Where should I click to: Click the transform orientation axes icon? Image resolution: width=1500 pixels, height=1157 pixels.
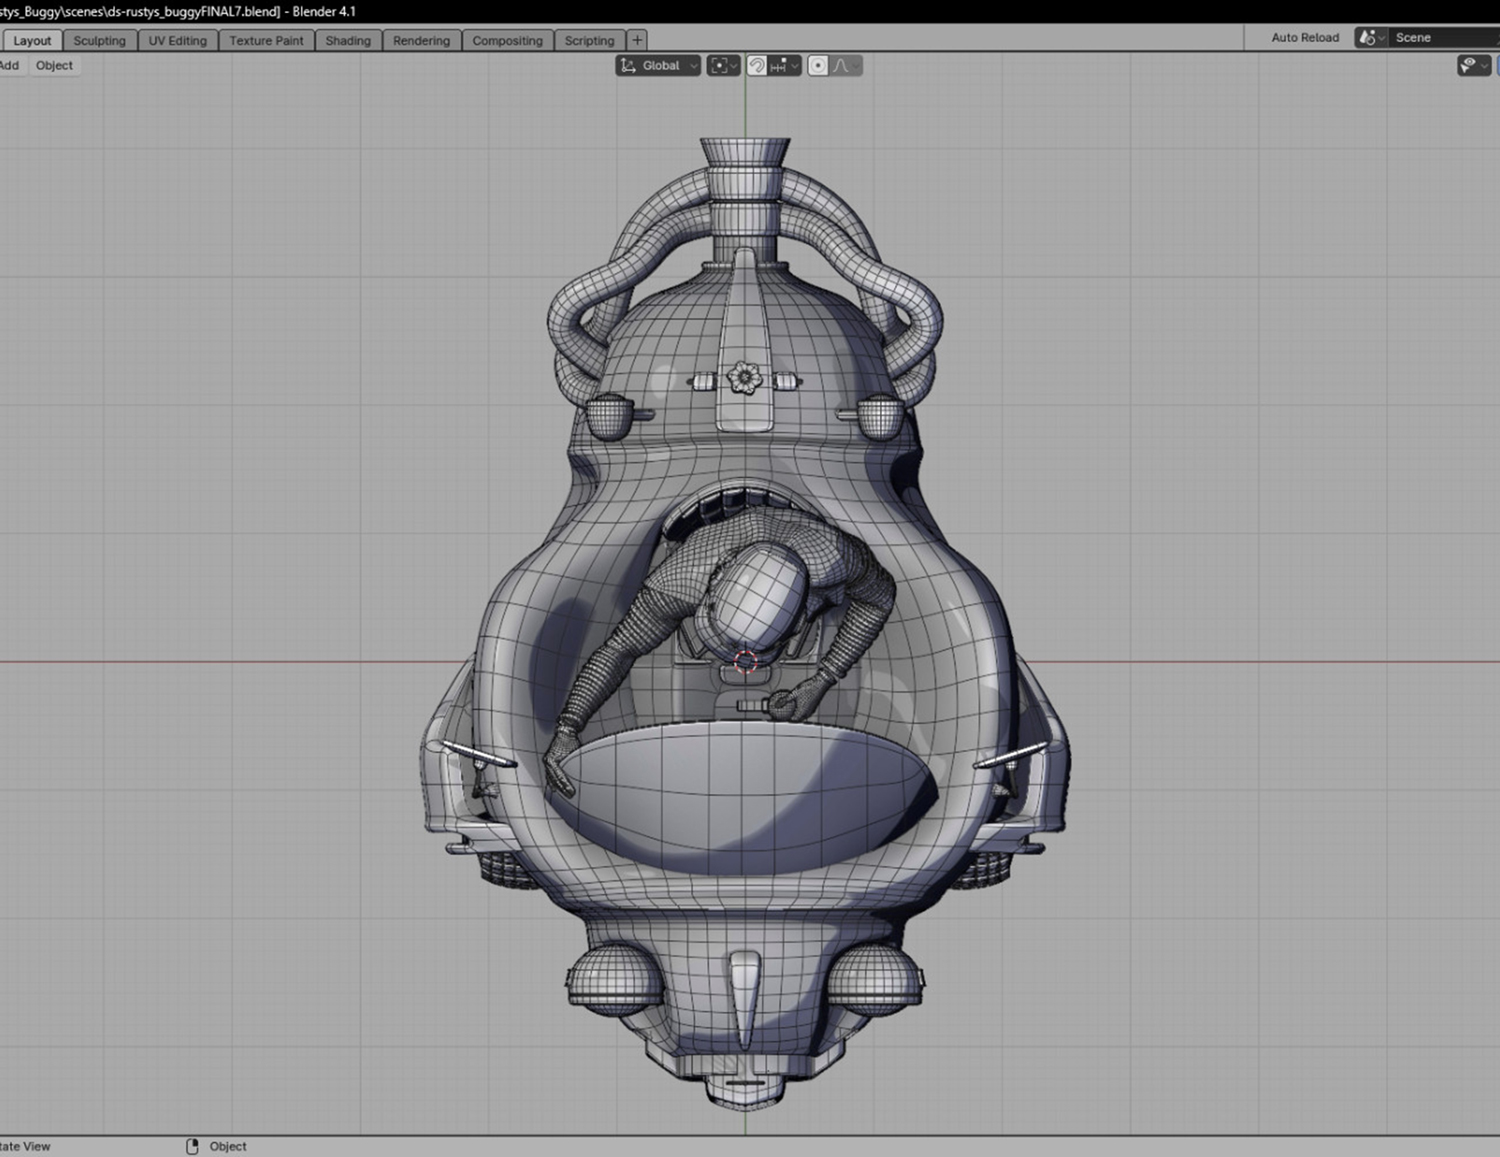(x=628, y=66)
